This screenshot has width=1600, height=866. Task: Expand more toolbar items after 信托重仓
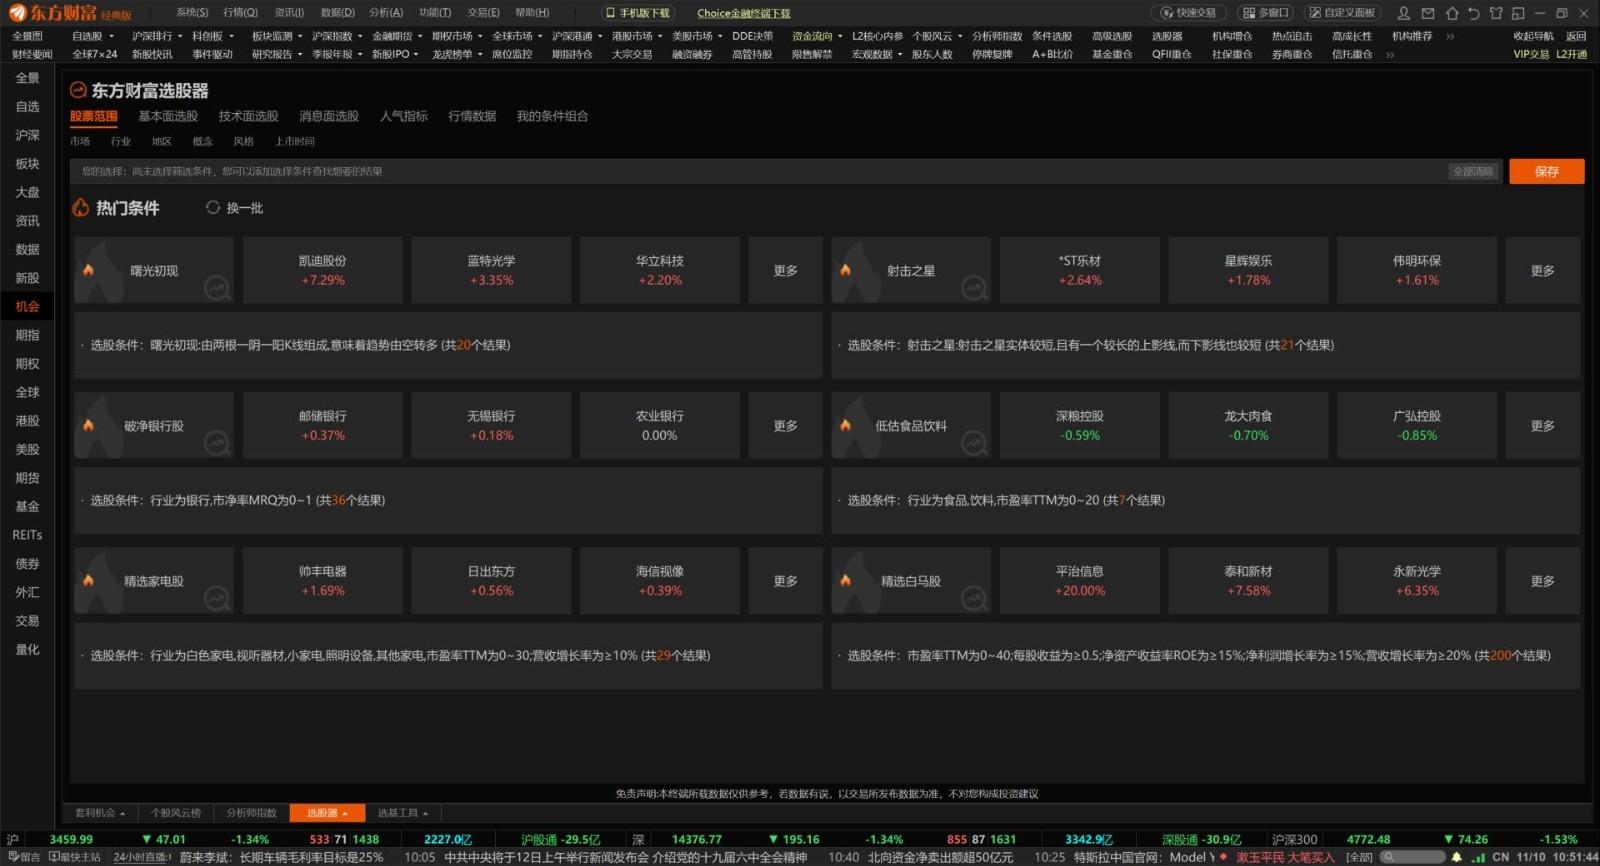1390,54
